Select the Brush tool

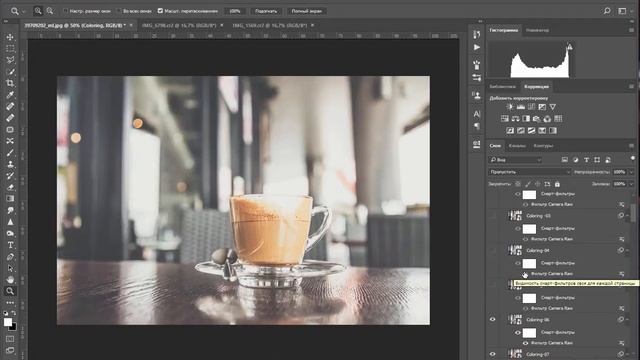10,153
